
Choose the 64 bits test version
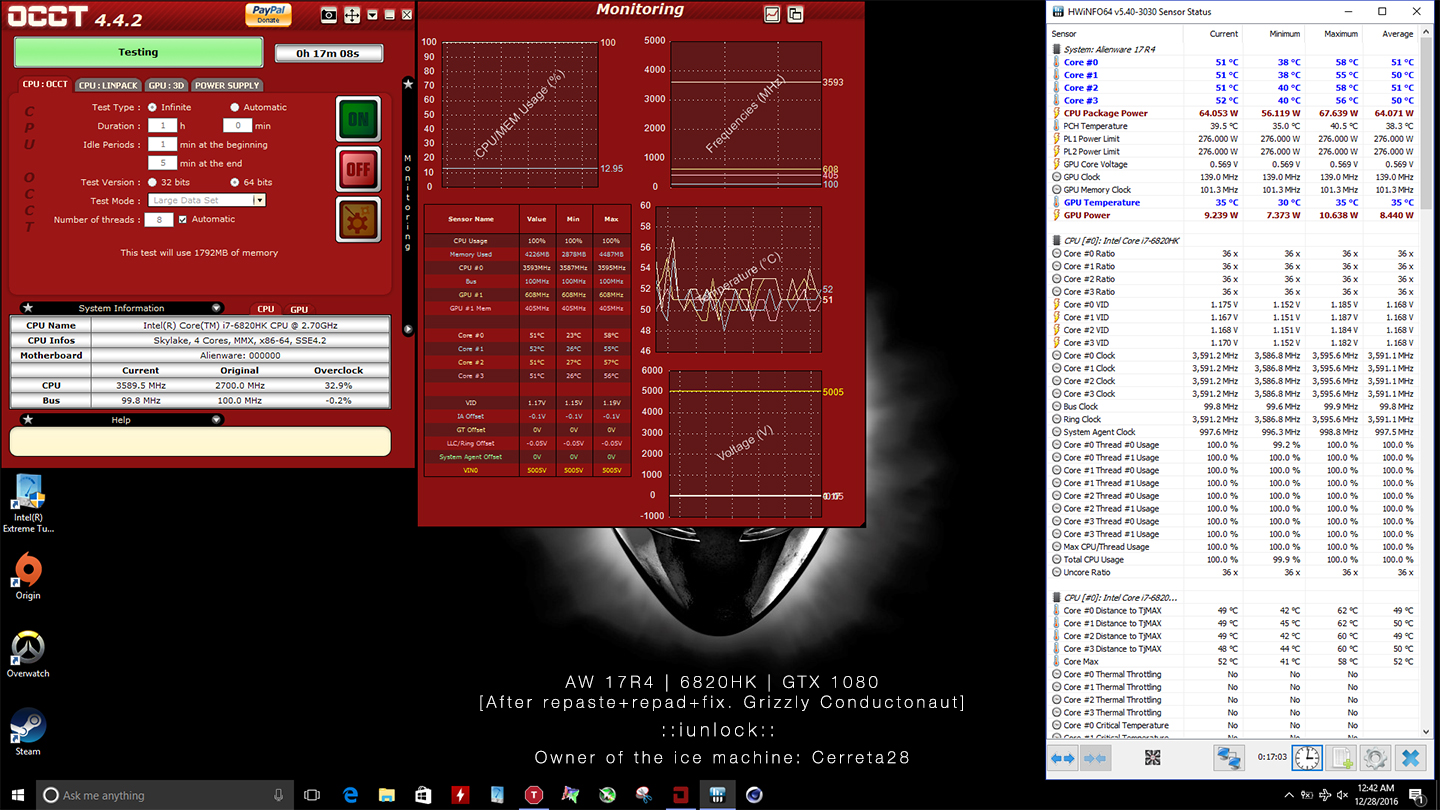click(235, 182)
